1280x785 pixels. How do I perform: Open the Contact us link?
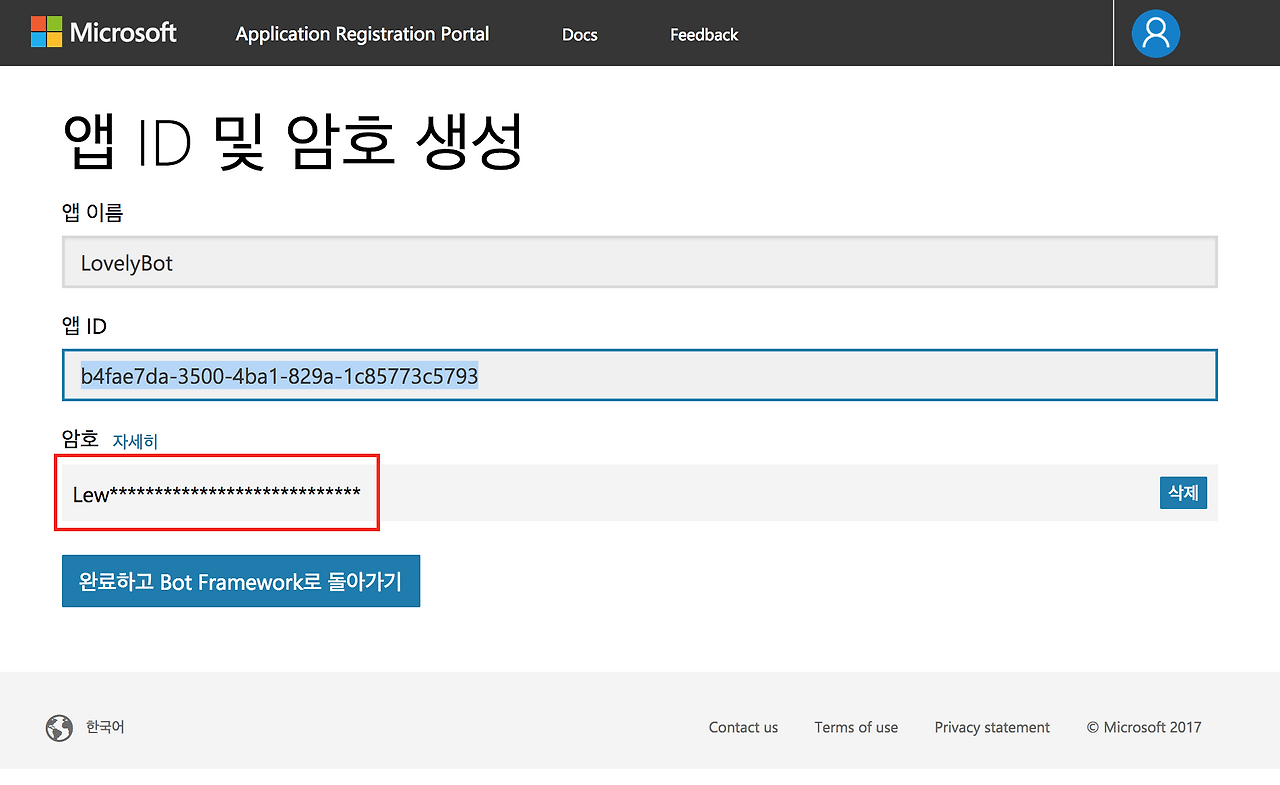pos(743,728)
